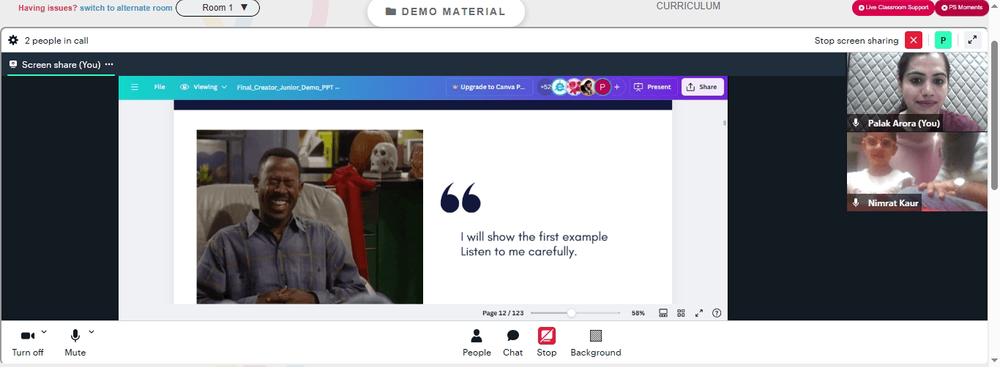Switch to the CURRICULUM tab
This screenshot has width=1000, height=367.
(688, 6)
